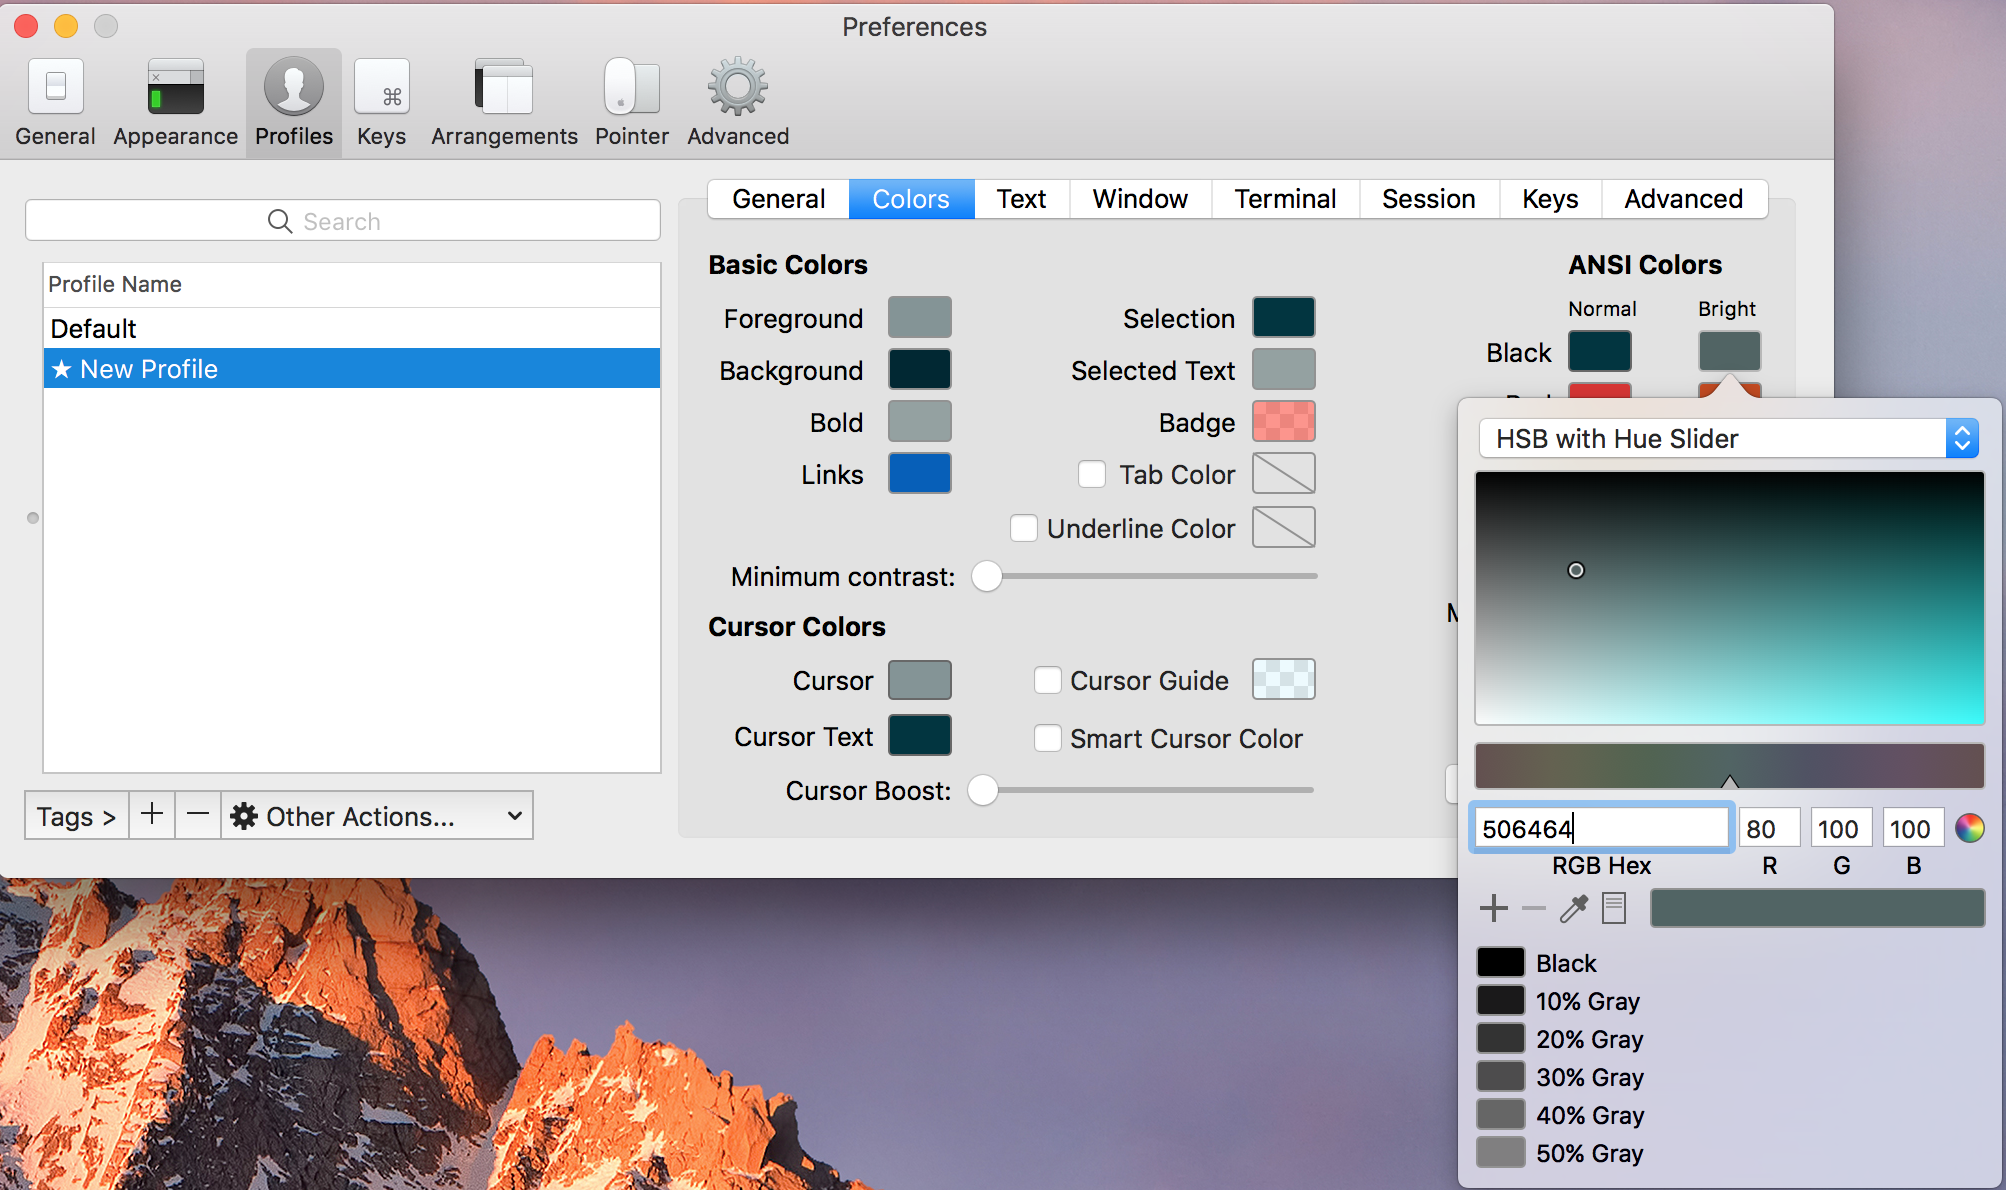Switch to the Text tab
The image size is (2006, 1190).
[1021, 199]
